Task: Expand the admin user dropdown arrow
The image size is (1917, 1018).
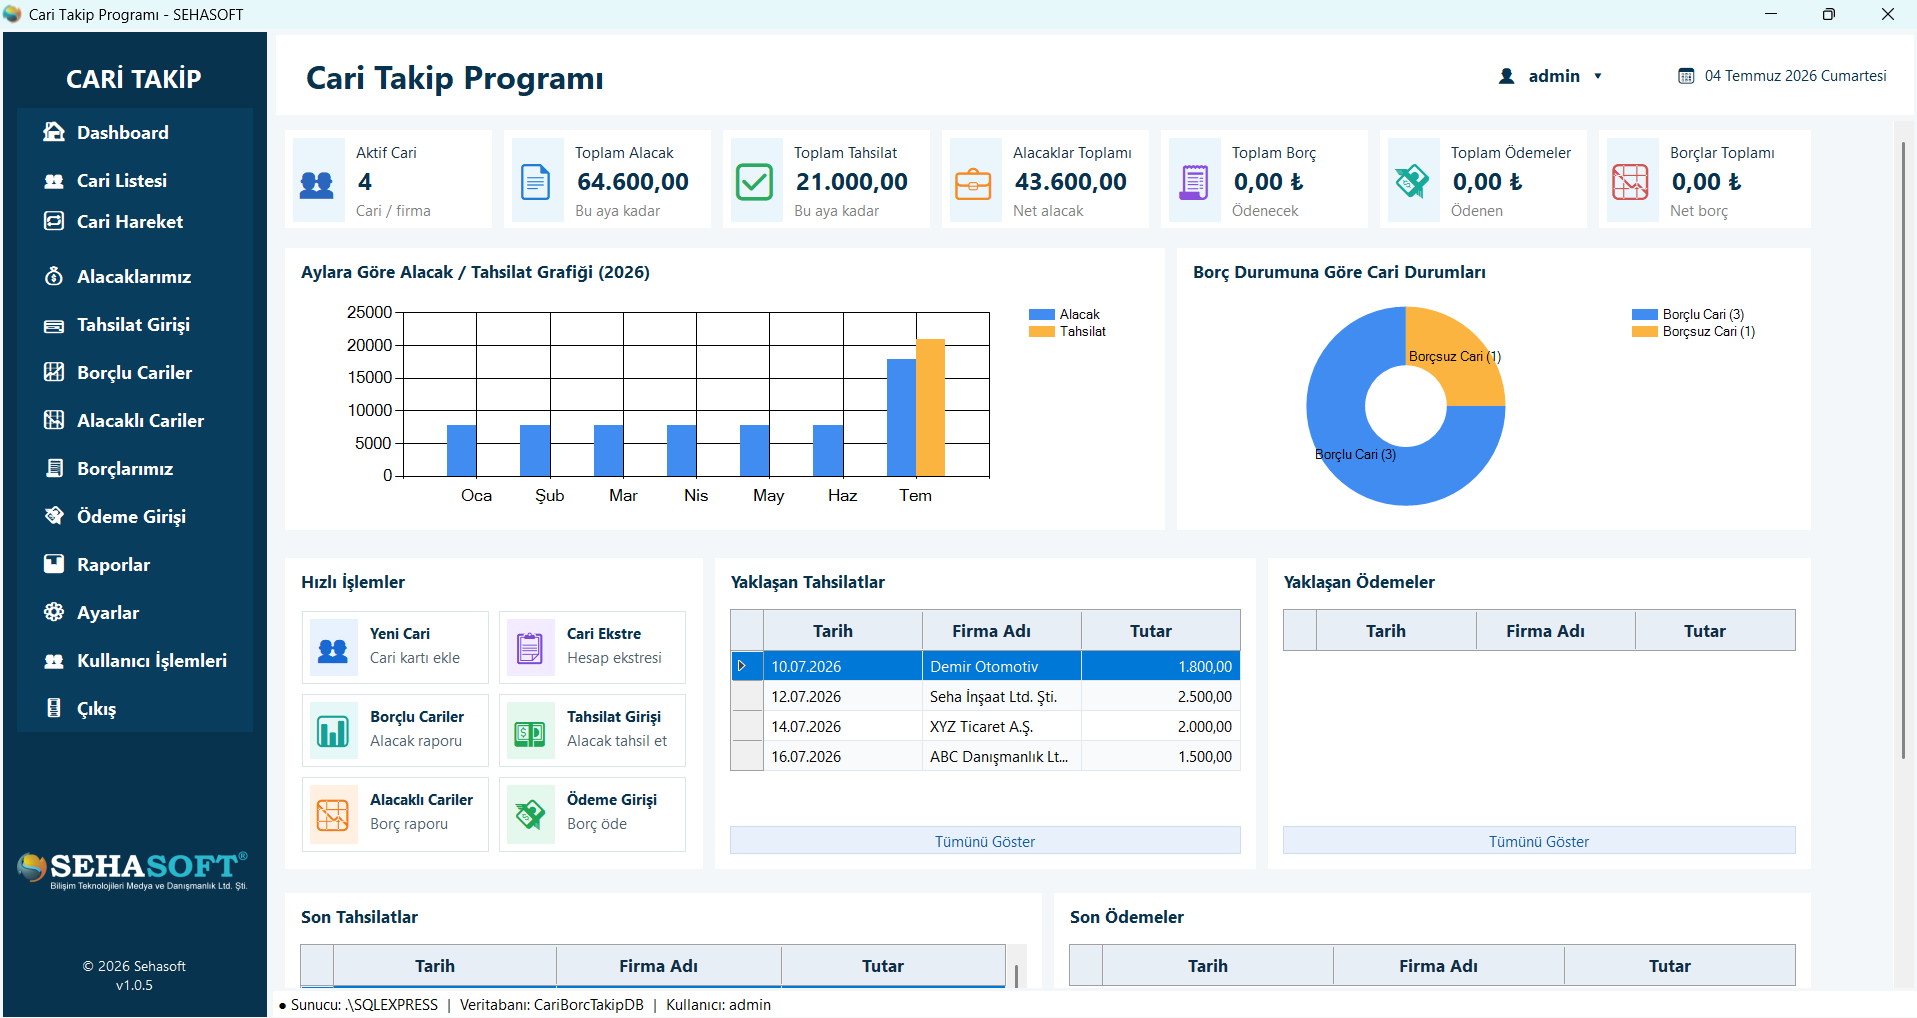Action: (1598, 76)
